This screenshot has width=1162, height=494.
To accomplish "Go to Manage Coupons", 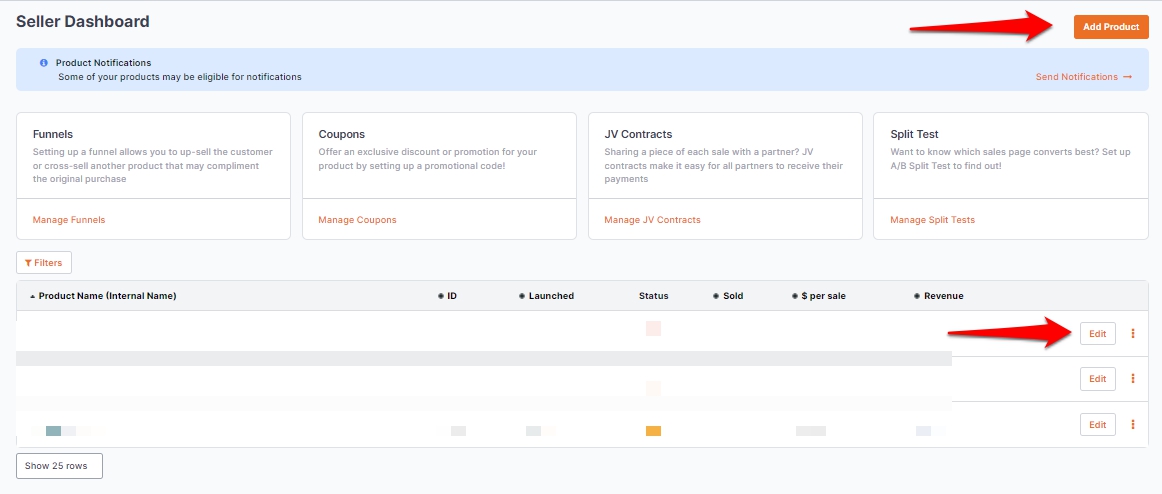I will [357, 220].
